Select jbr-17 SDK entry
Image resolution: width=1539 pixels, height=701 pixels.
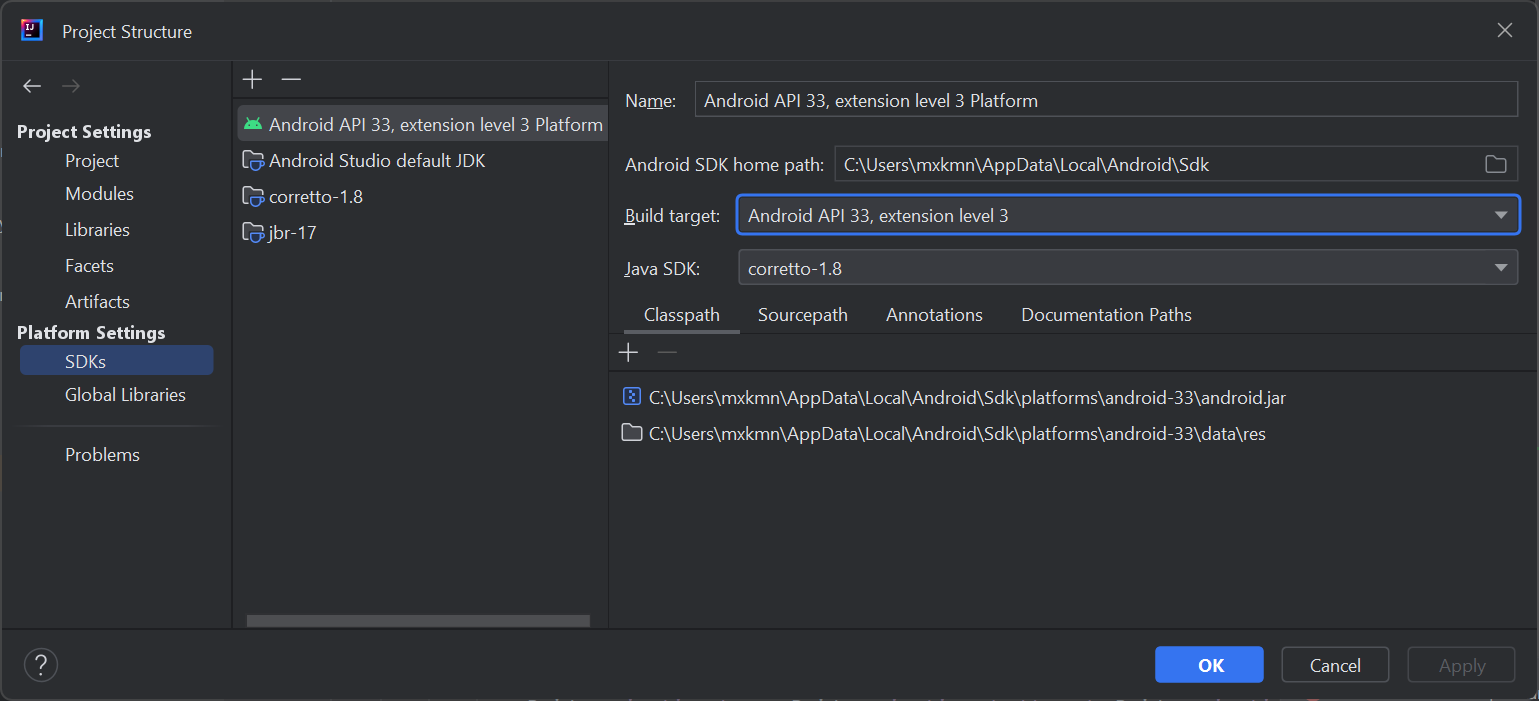point(422,232)
